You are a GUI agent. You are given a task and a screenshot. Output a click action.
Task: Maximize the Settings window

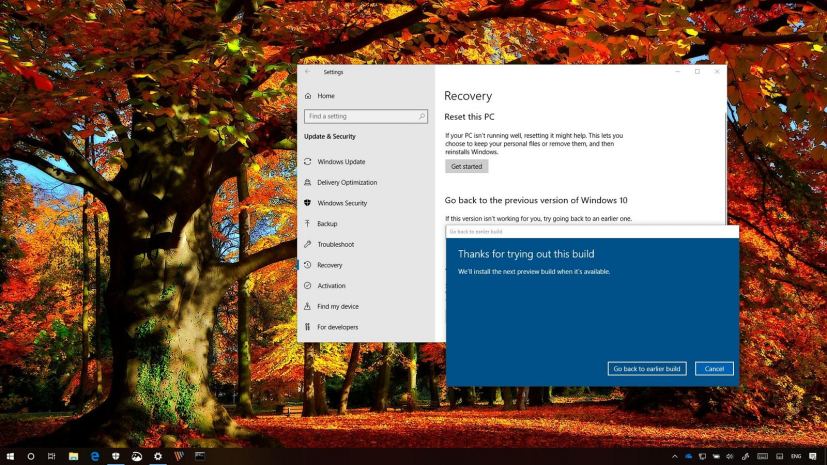697,72
